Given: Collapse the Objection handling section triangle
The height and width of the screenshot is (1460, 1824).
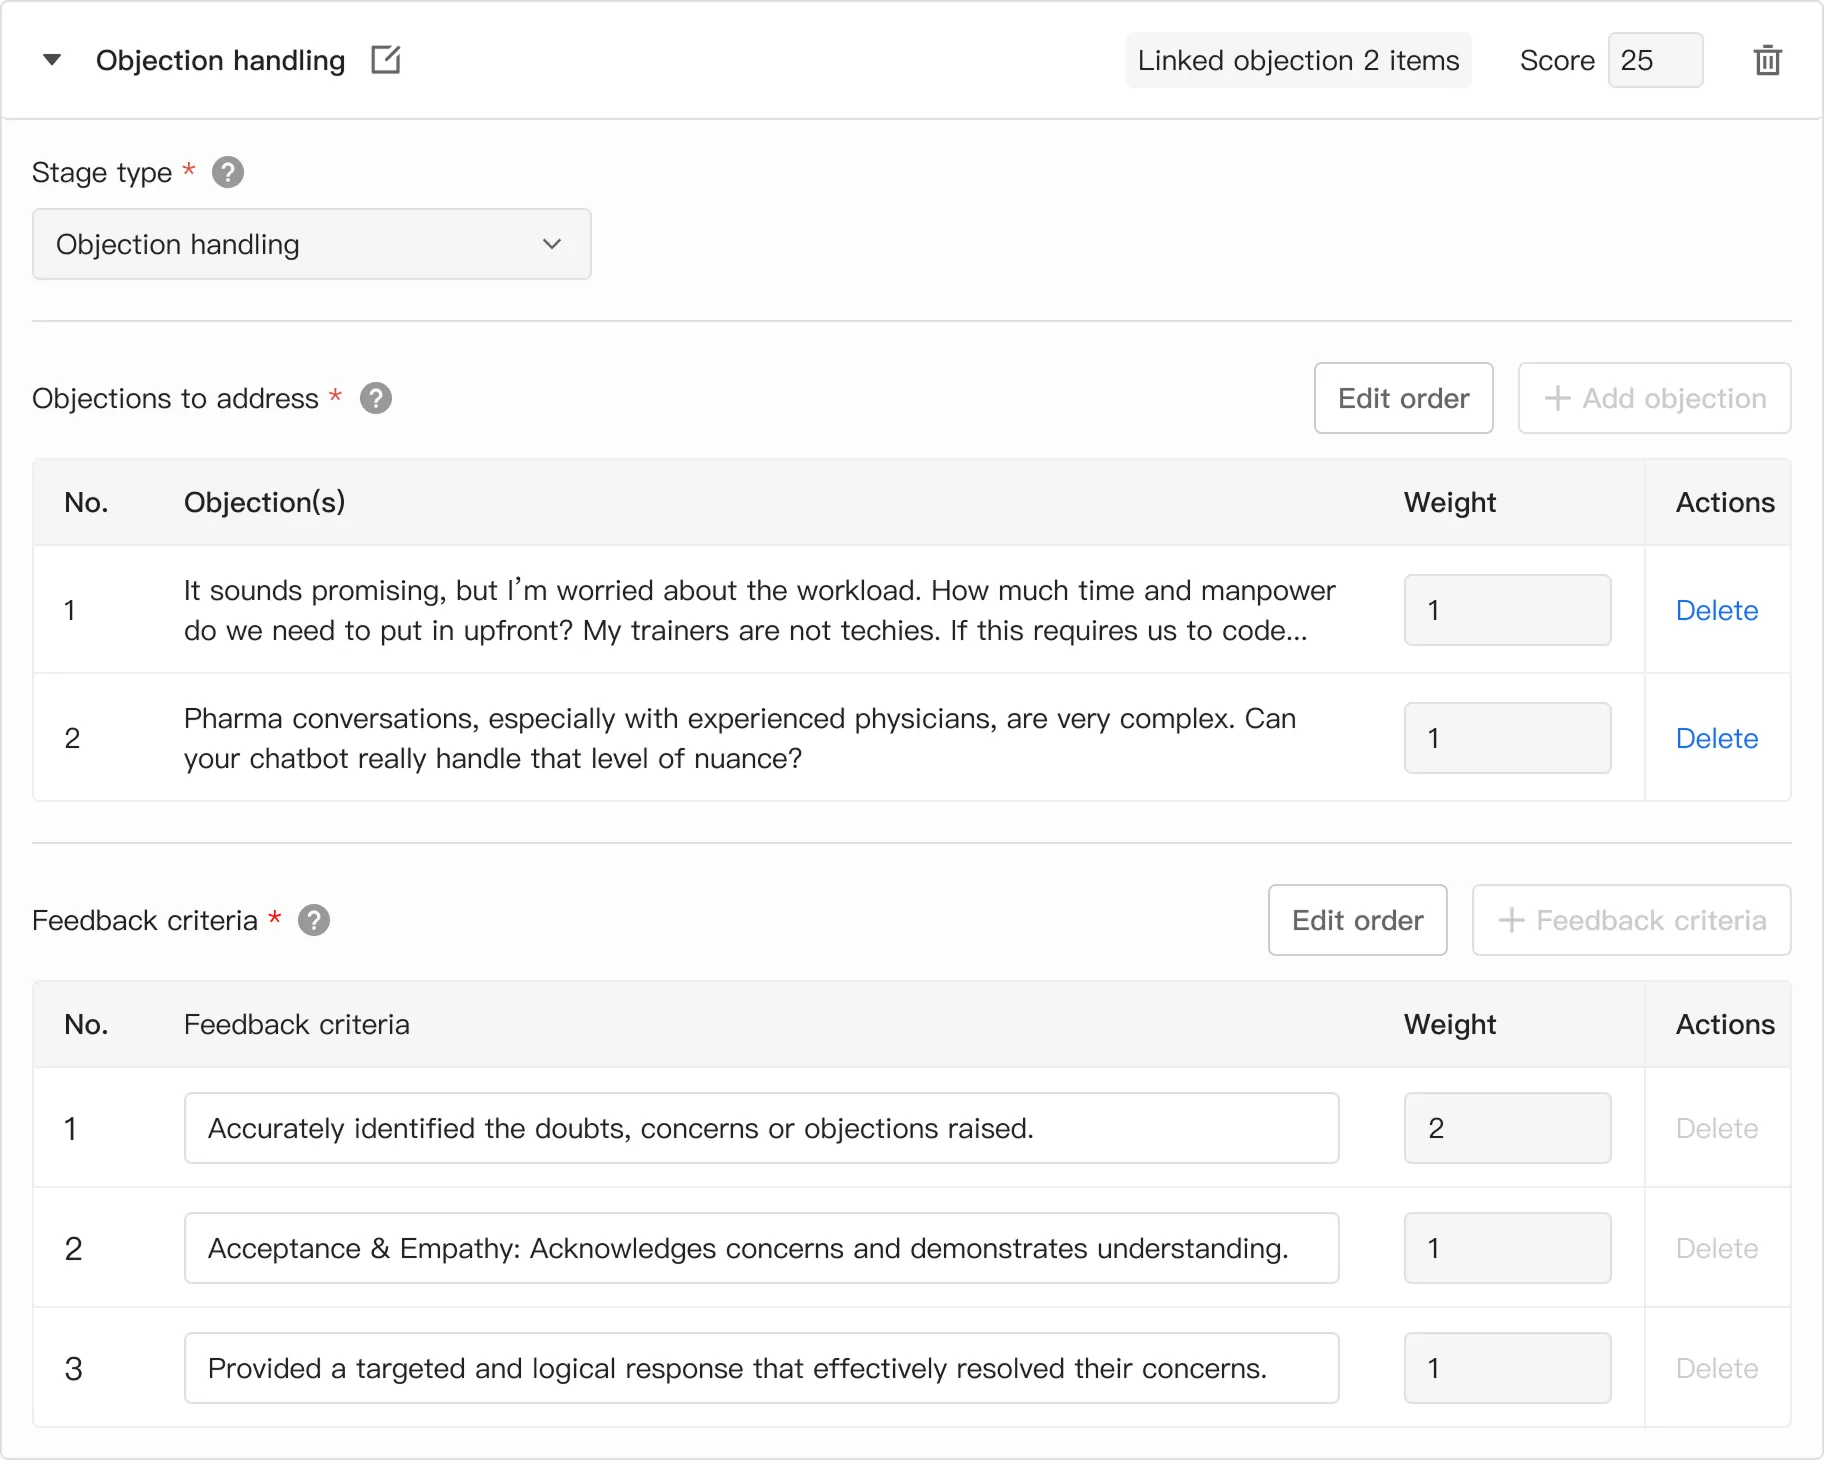Looking at the screenshot, I should pyautogui.click(x=52, y=60).
